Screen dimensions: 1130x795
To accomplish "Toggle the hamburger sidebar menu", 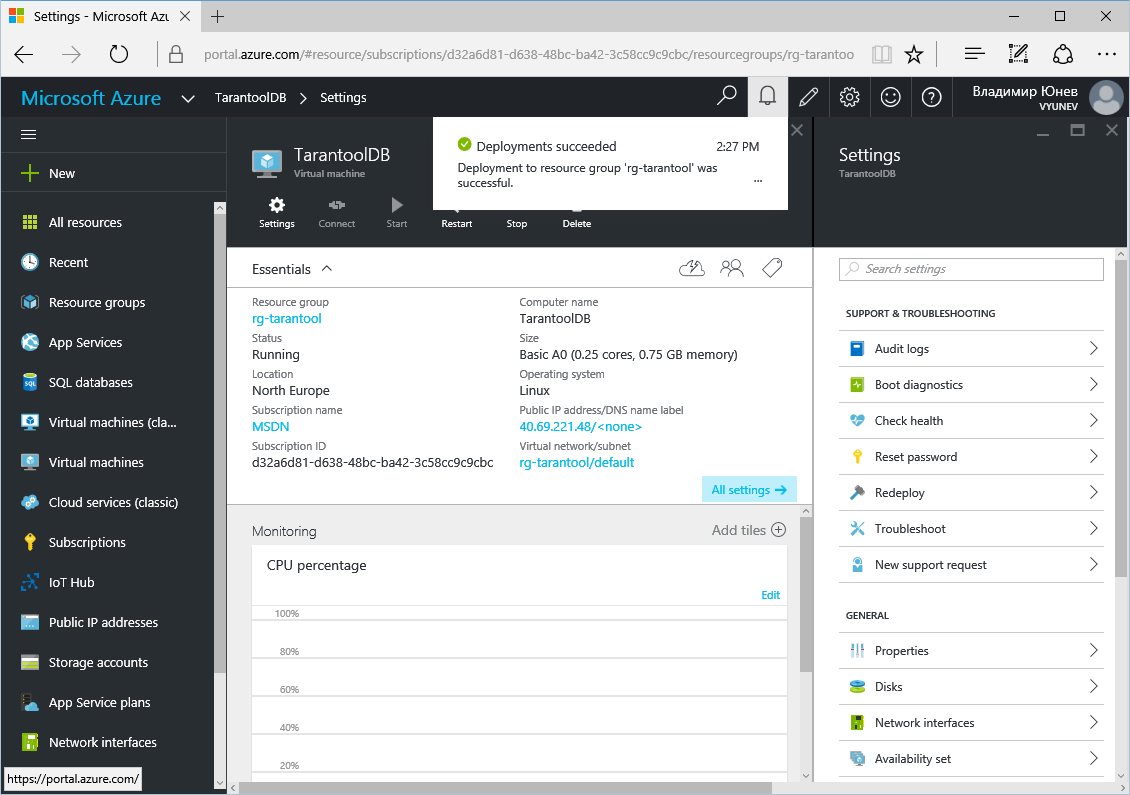I will 29,134.
